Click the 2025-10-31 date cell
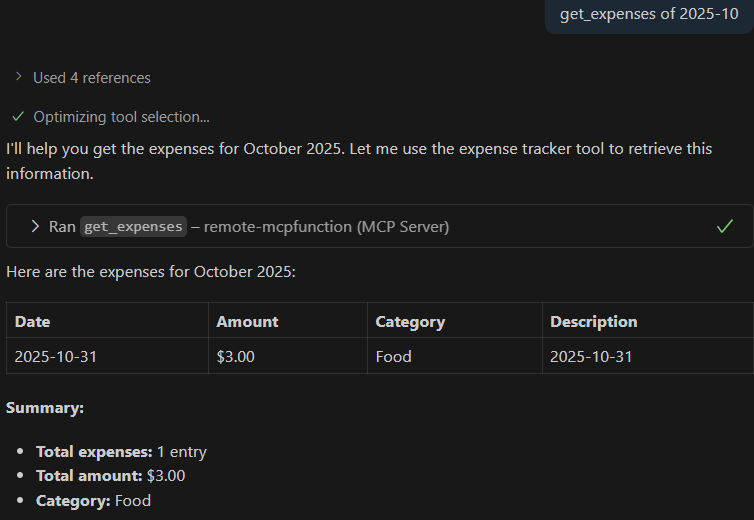This screenshot has width=754, height=520. [56, 356]
